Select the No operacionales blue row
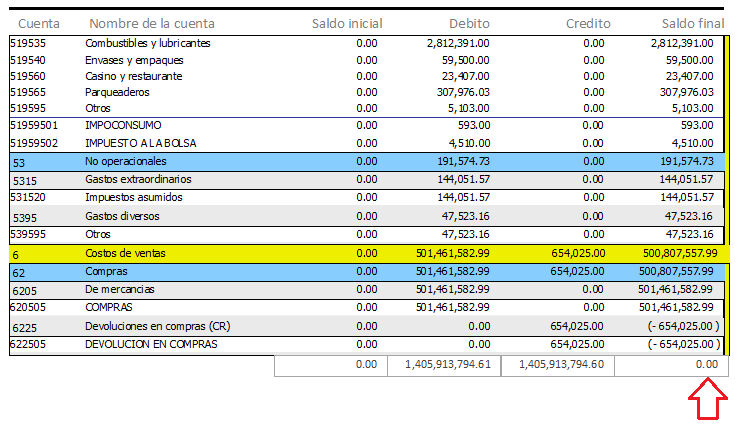Viewport: 736px width, 428px height. point(367,162)
